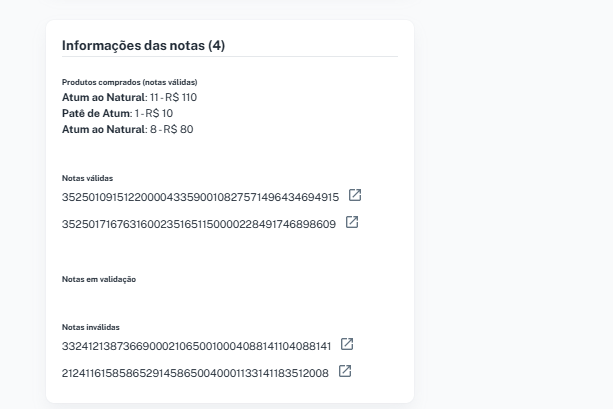Click the "Notas inválidas" section label

tap(90, 327)
